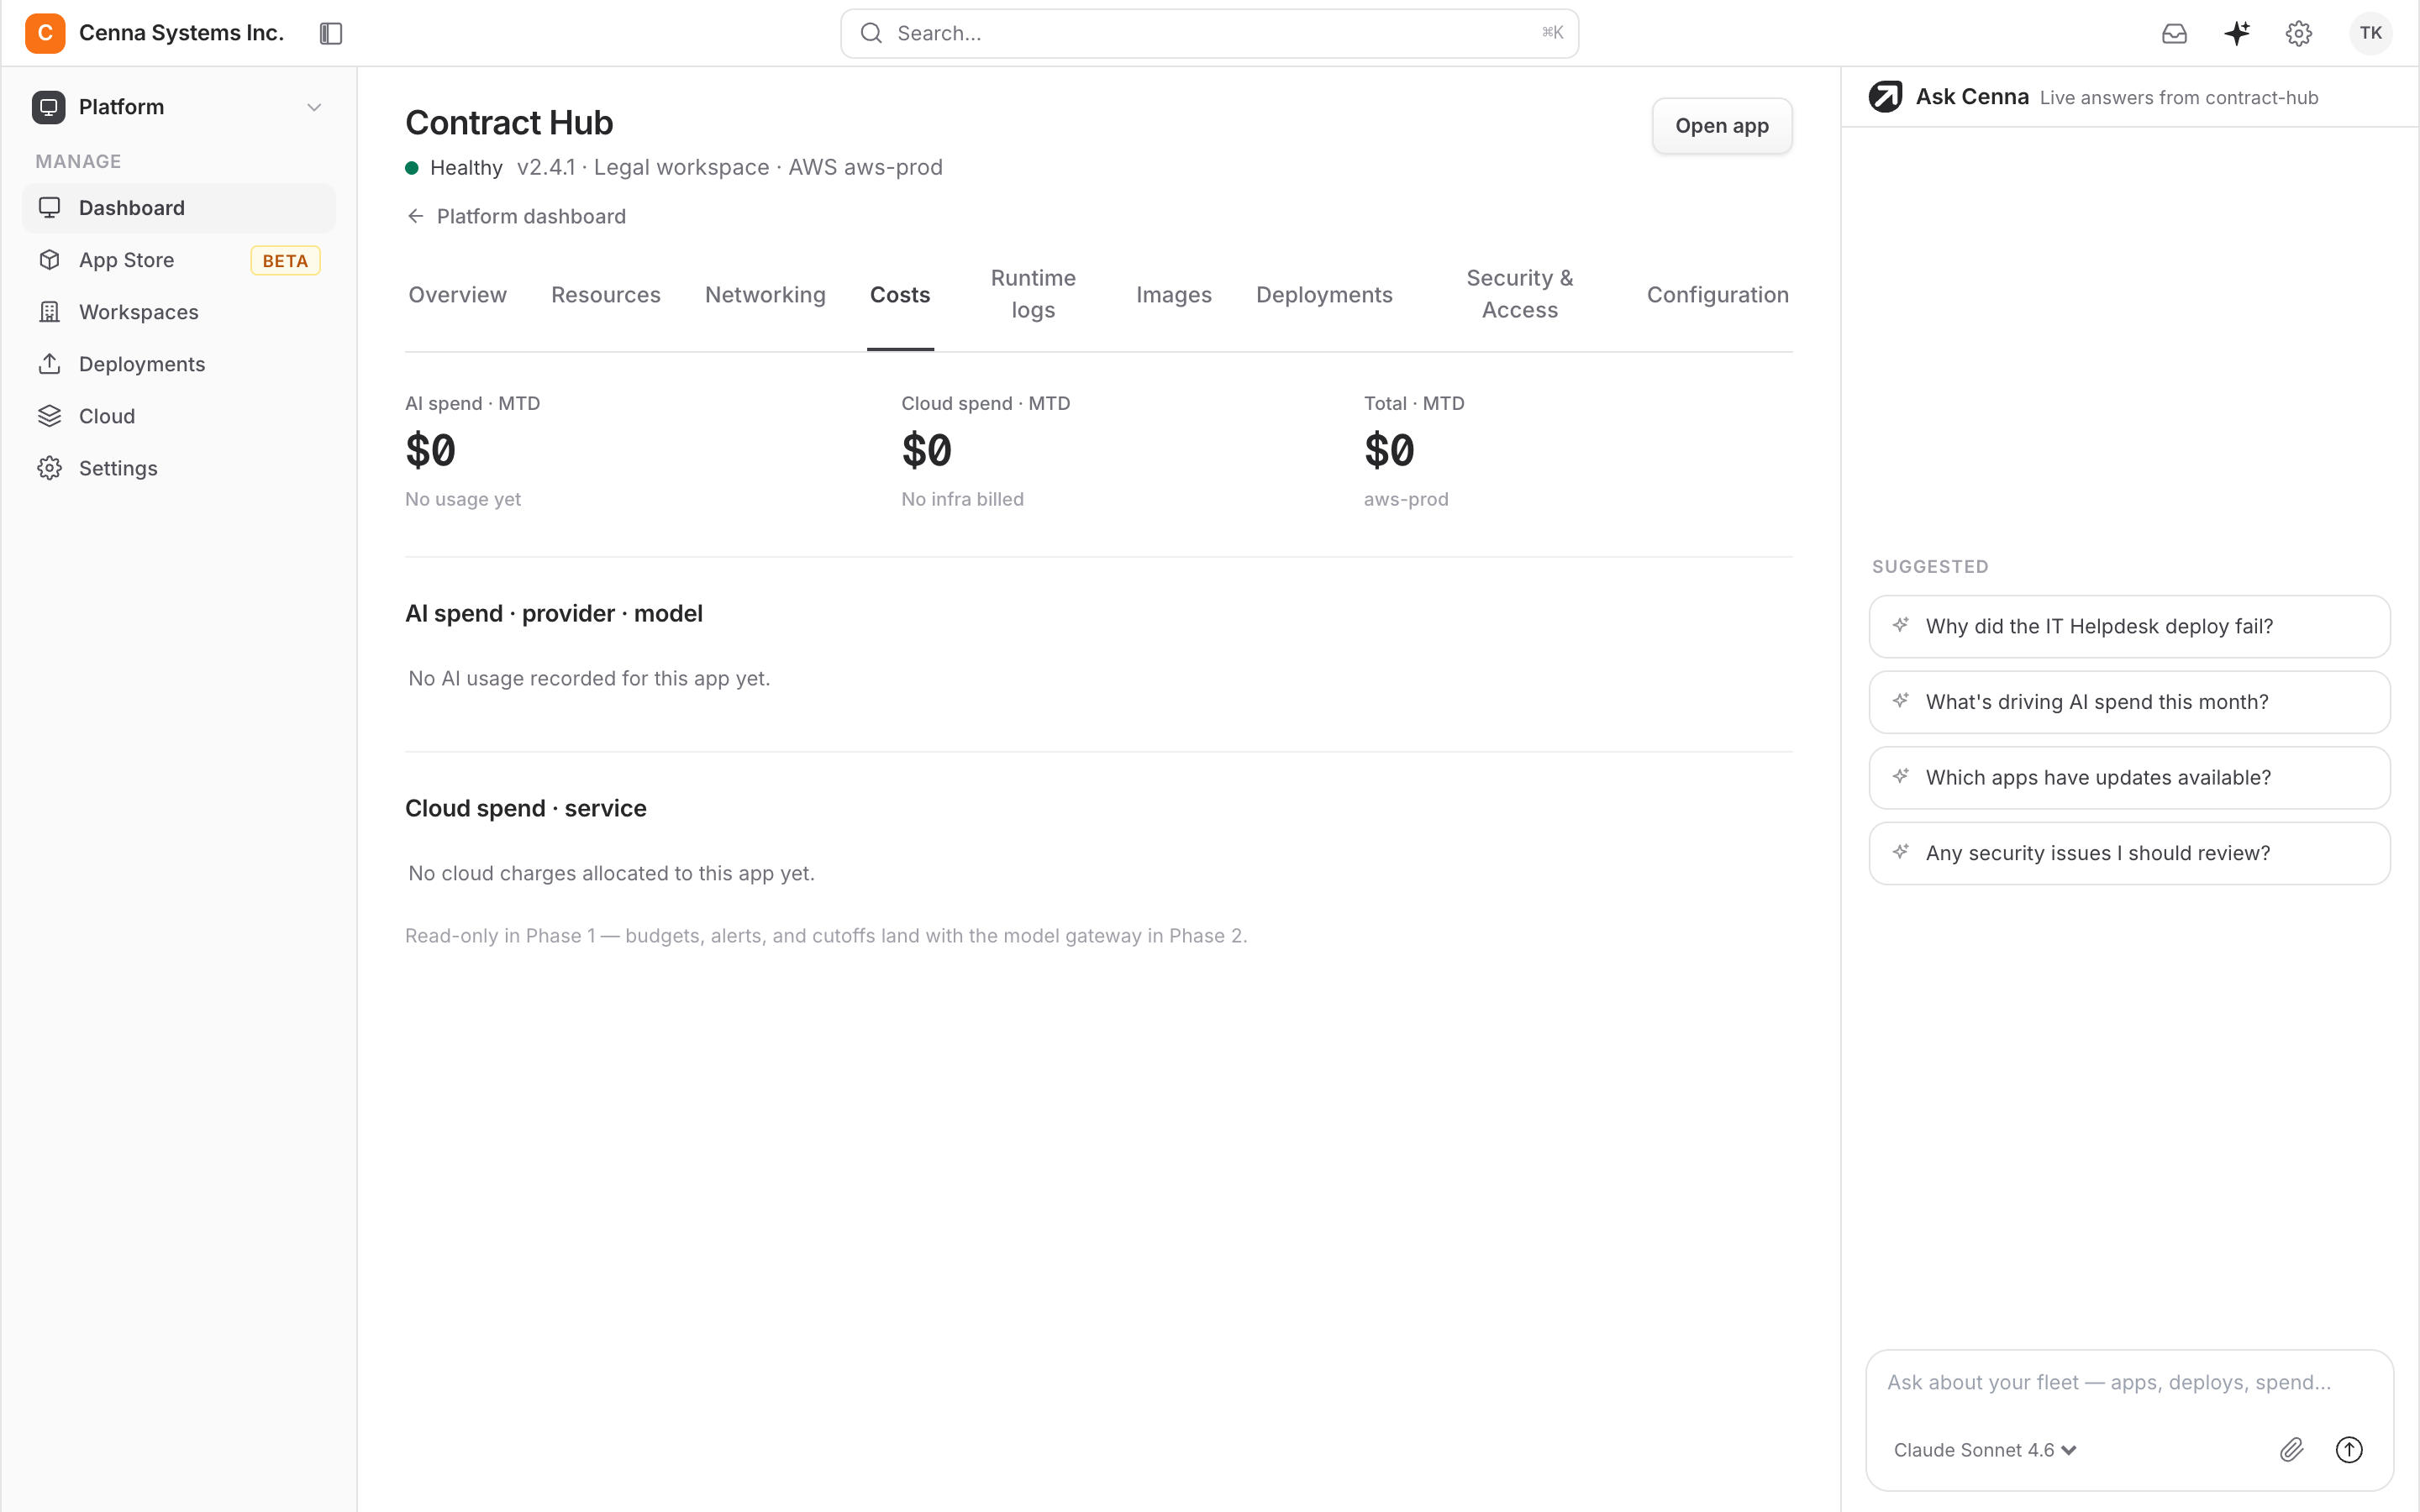This screenshot has width=2420, height=1512.
Task: Click the Workspaces building icon
Action: [49, 312]
